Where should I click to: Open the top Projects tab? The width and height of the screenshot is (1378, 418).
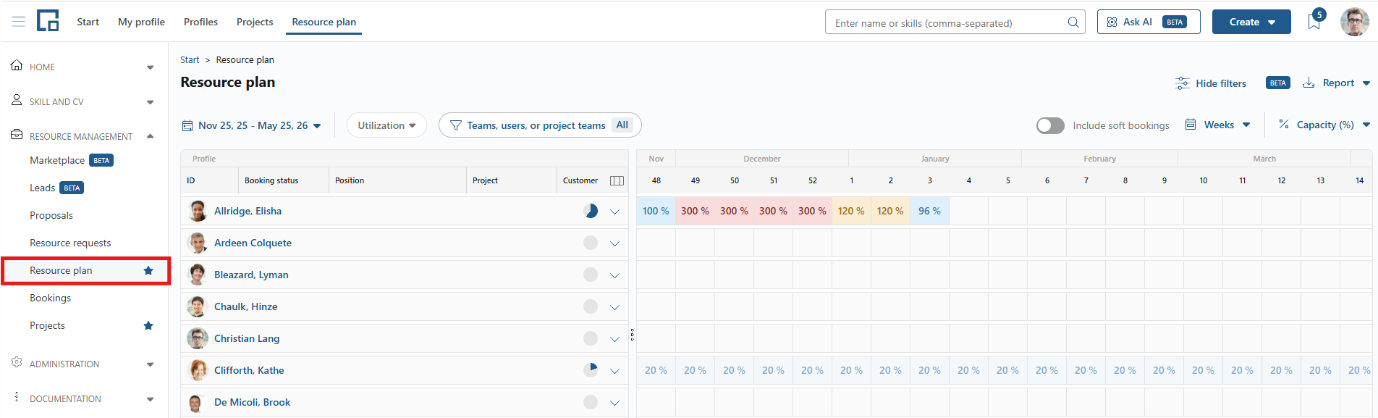coord(254,21)
